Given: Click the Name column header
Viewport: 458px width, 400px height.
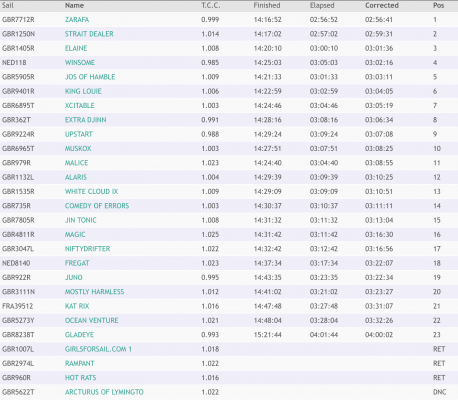Looking at the screenshot, I should (74, 6).
